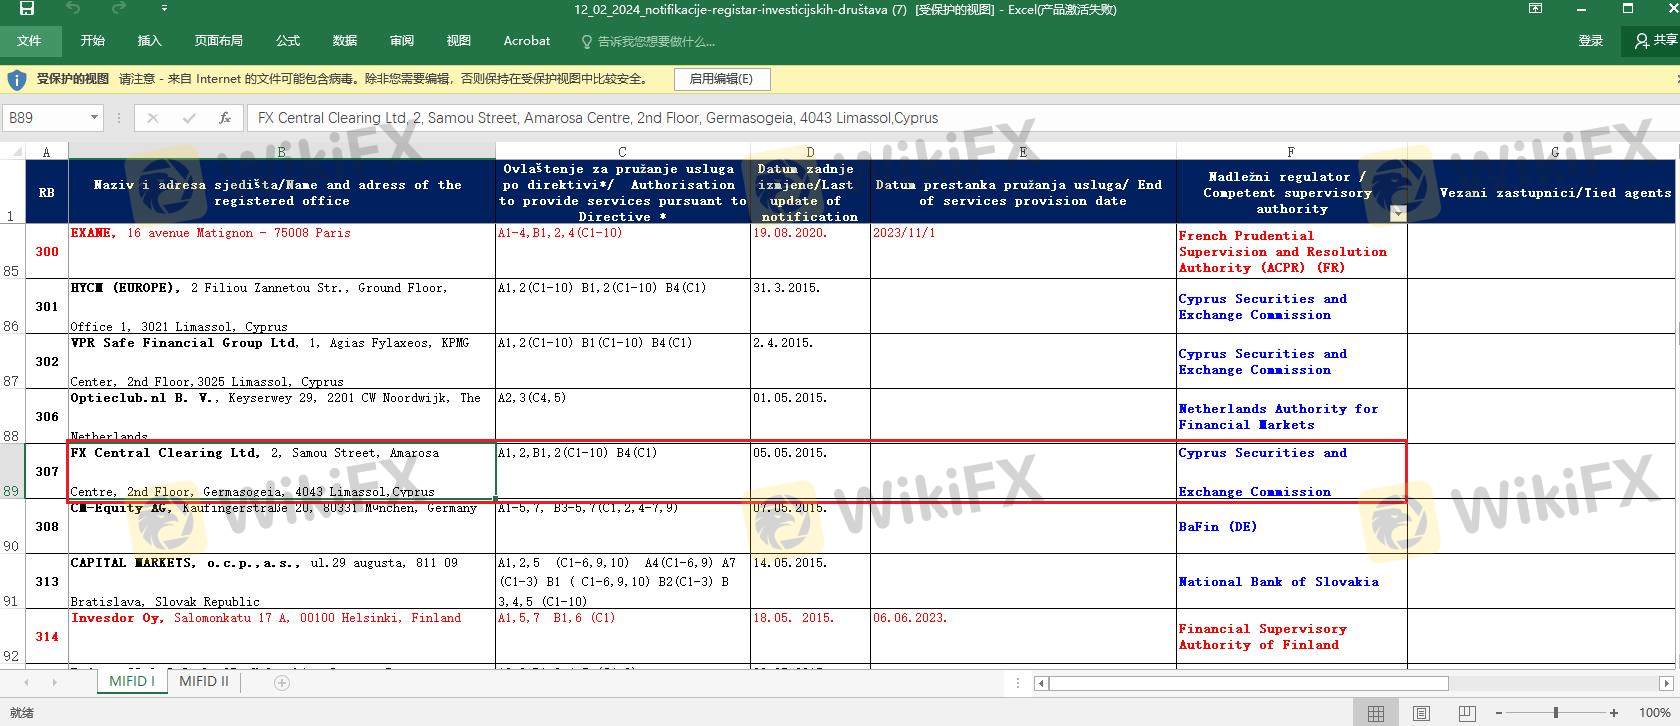Click the Redo arrow in quick access toolbar
Viewport: 1680px width, 726px height.
[119, 9]
